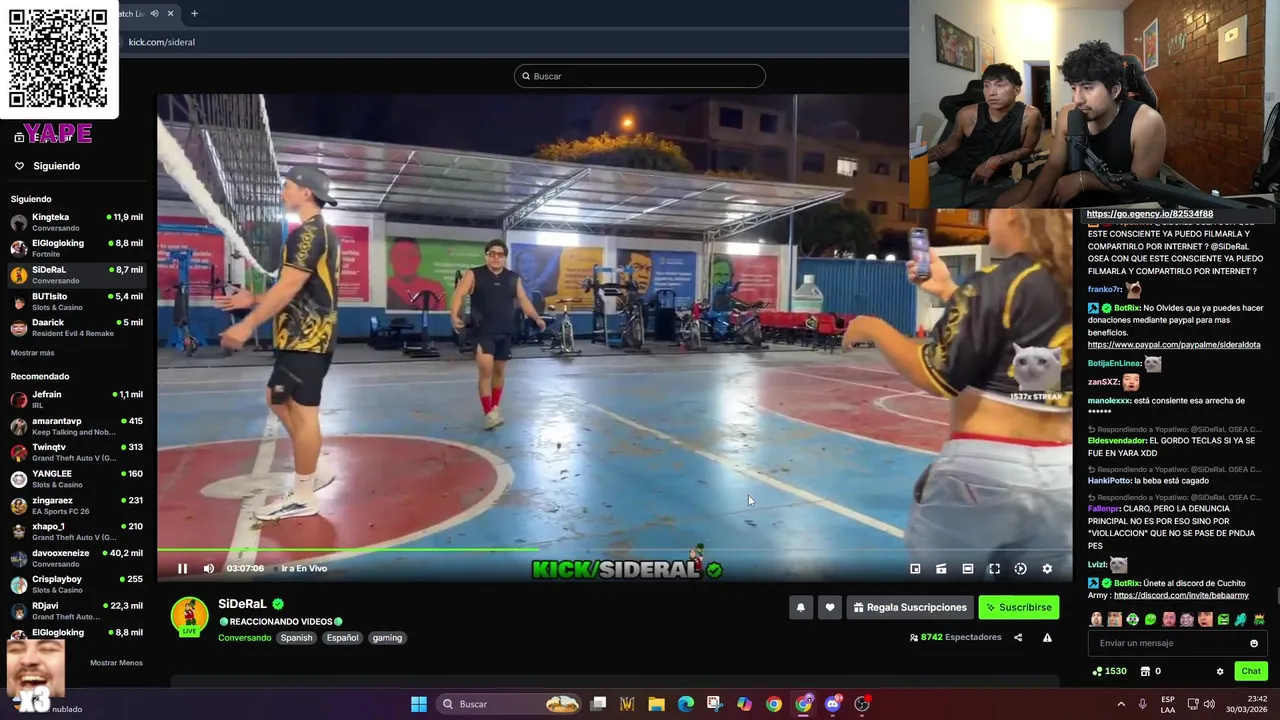Open the Windows Start menu
The width and height of the screenshot is (1280, 720).
click(x=419, y=704)
